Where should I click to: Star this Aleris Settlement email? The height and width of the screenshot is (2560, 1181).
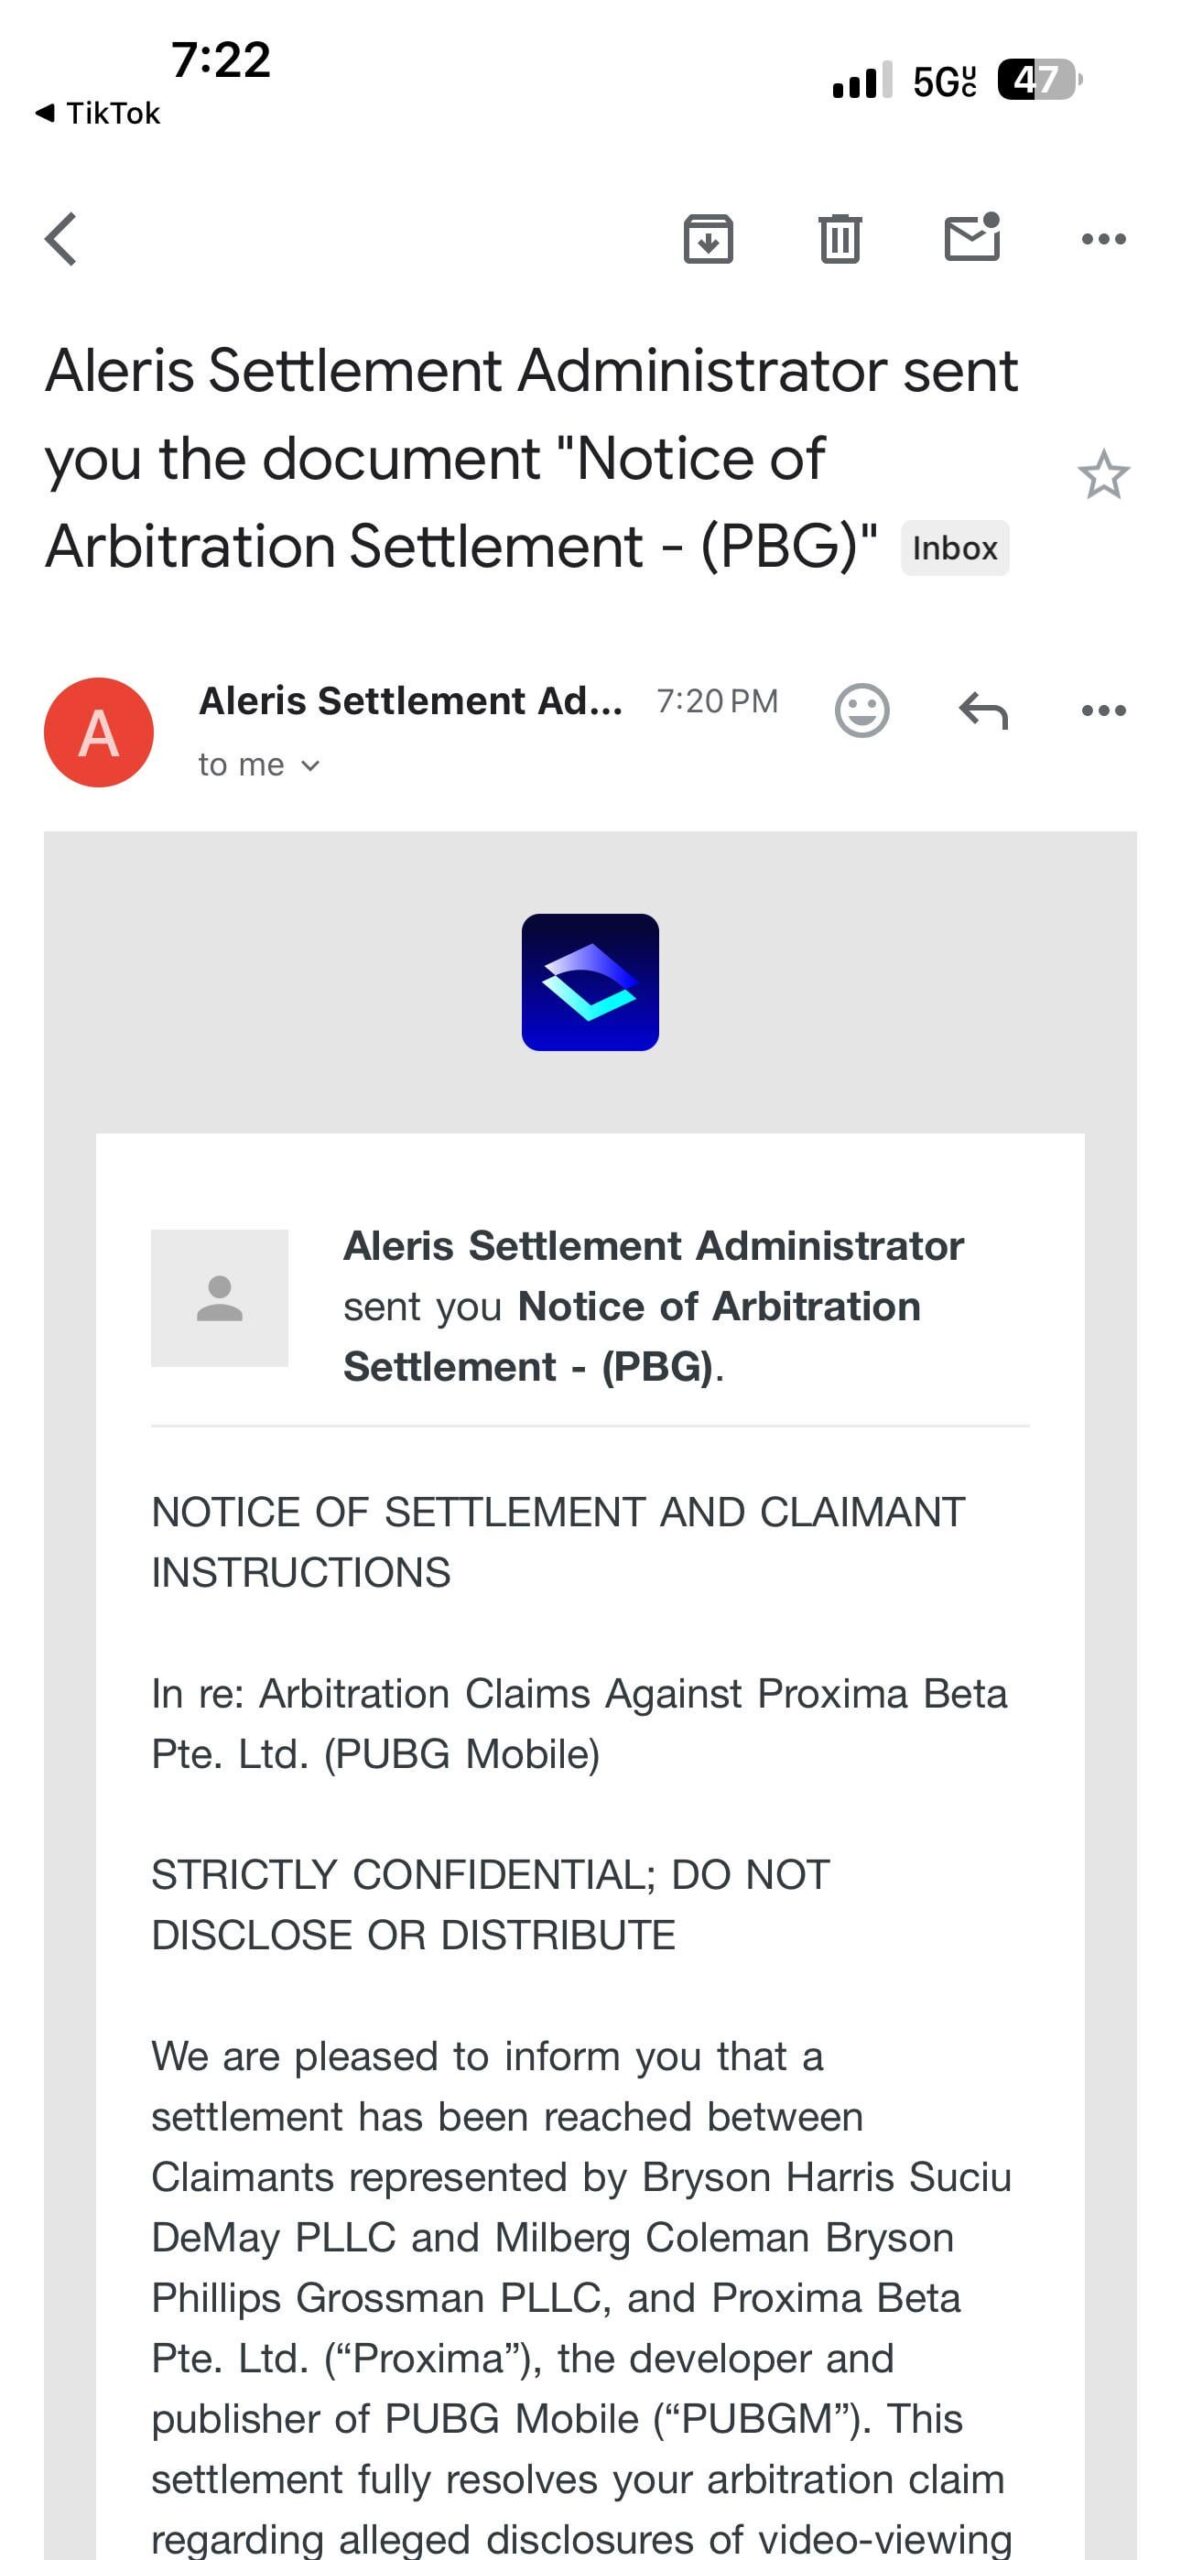pos(1104,474)
